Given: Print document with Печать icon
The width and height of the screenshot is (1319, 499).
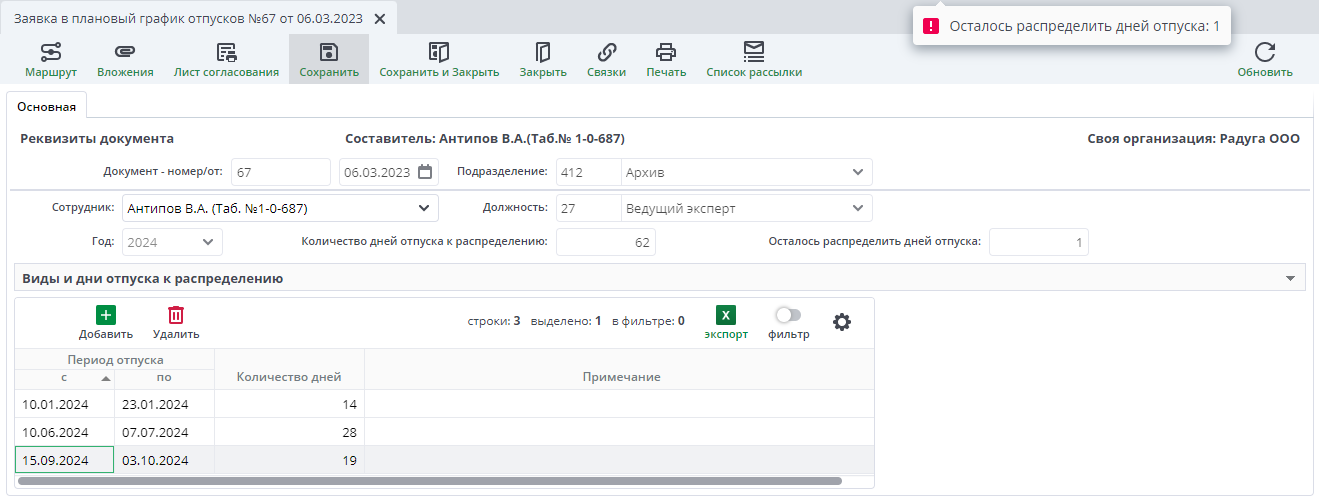Looking at the screenshot, I should coord(666,59).
